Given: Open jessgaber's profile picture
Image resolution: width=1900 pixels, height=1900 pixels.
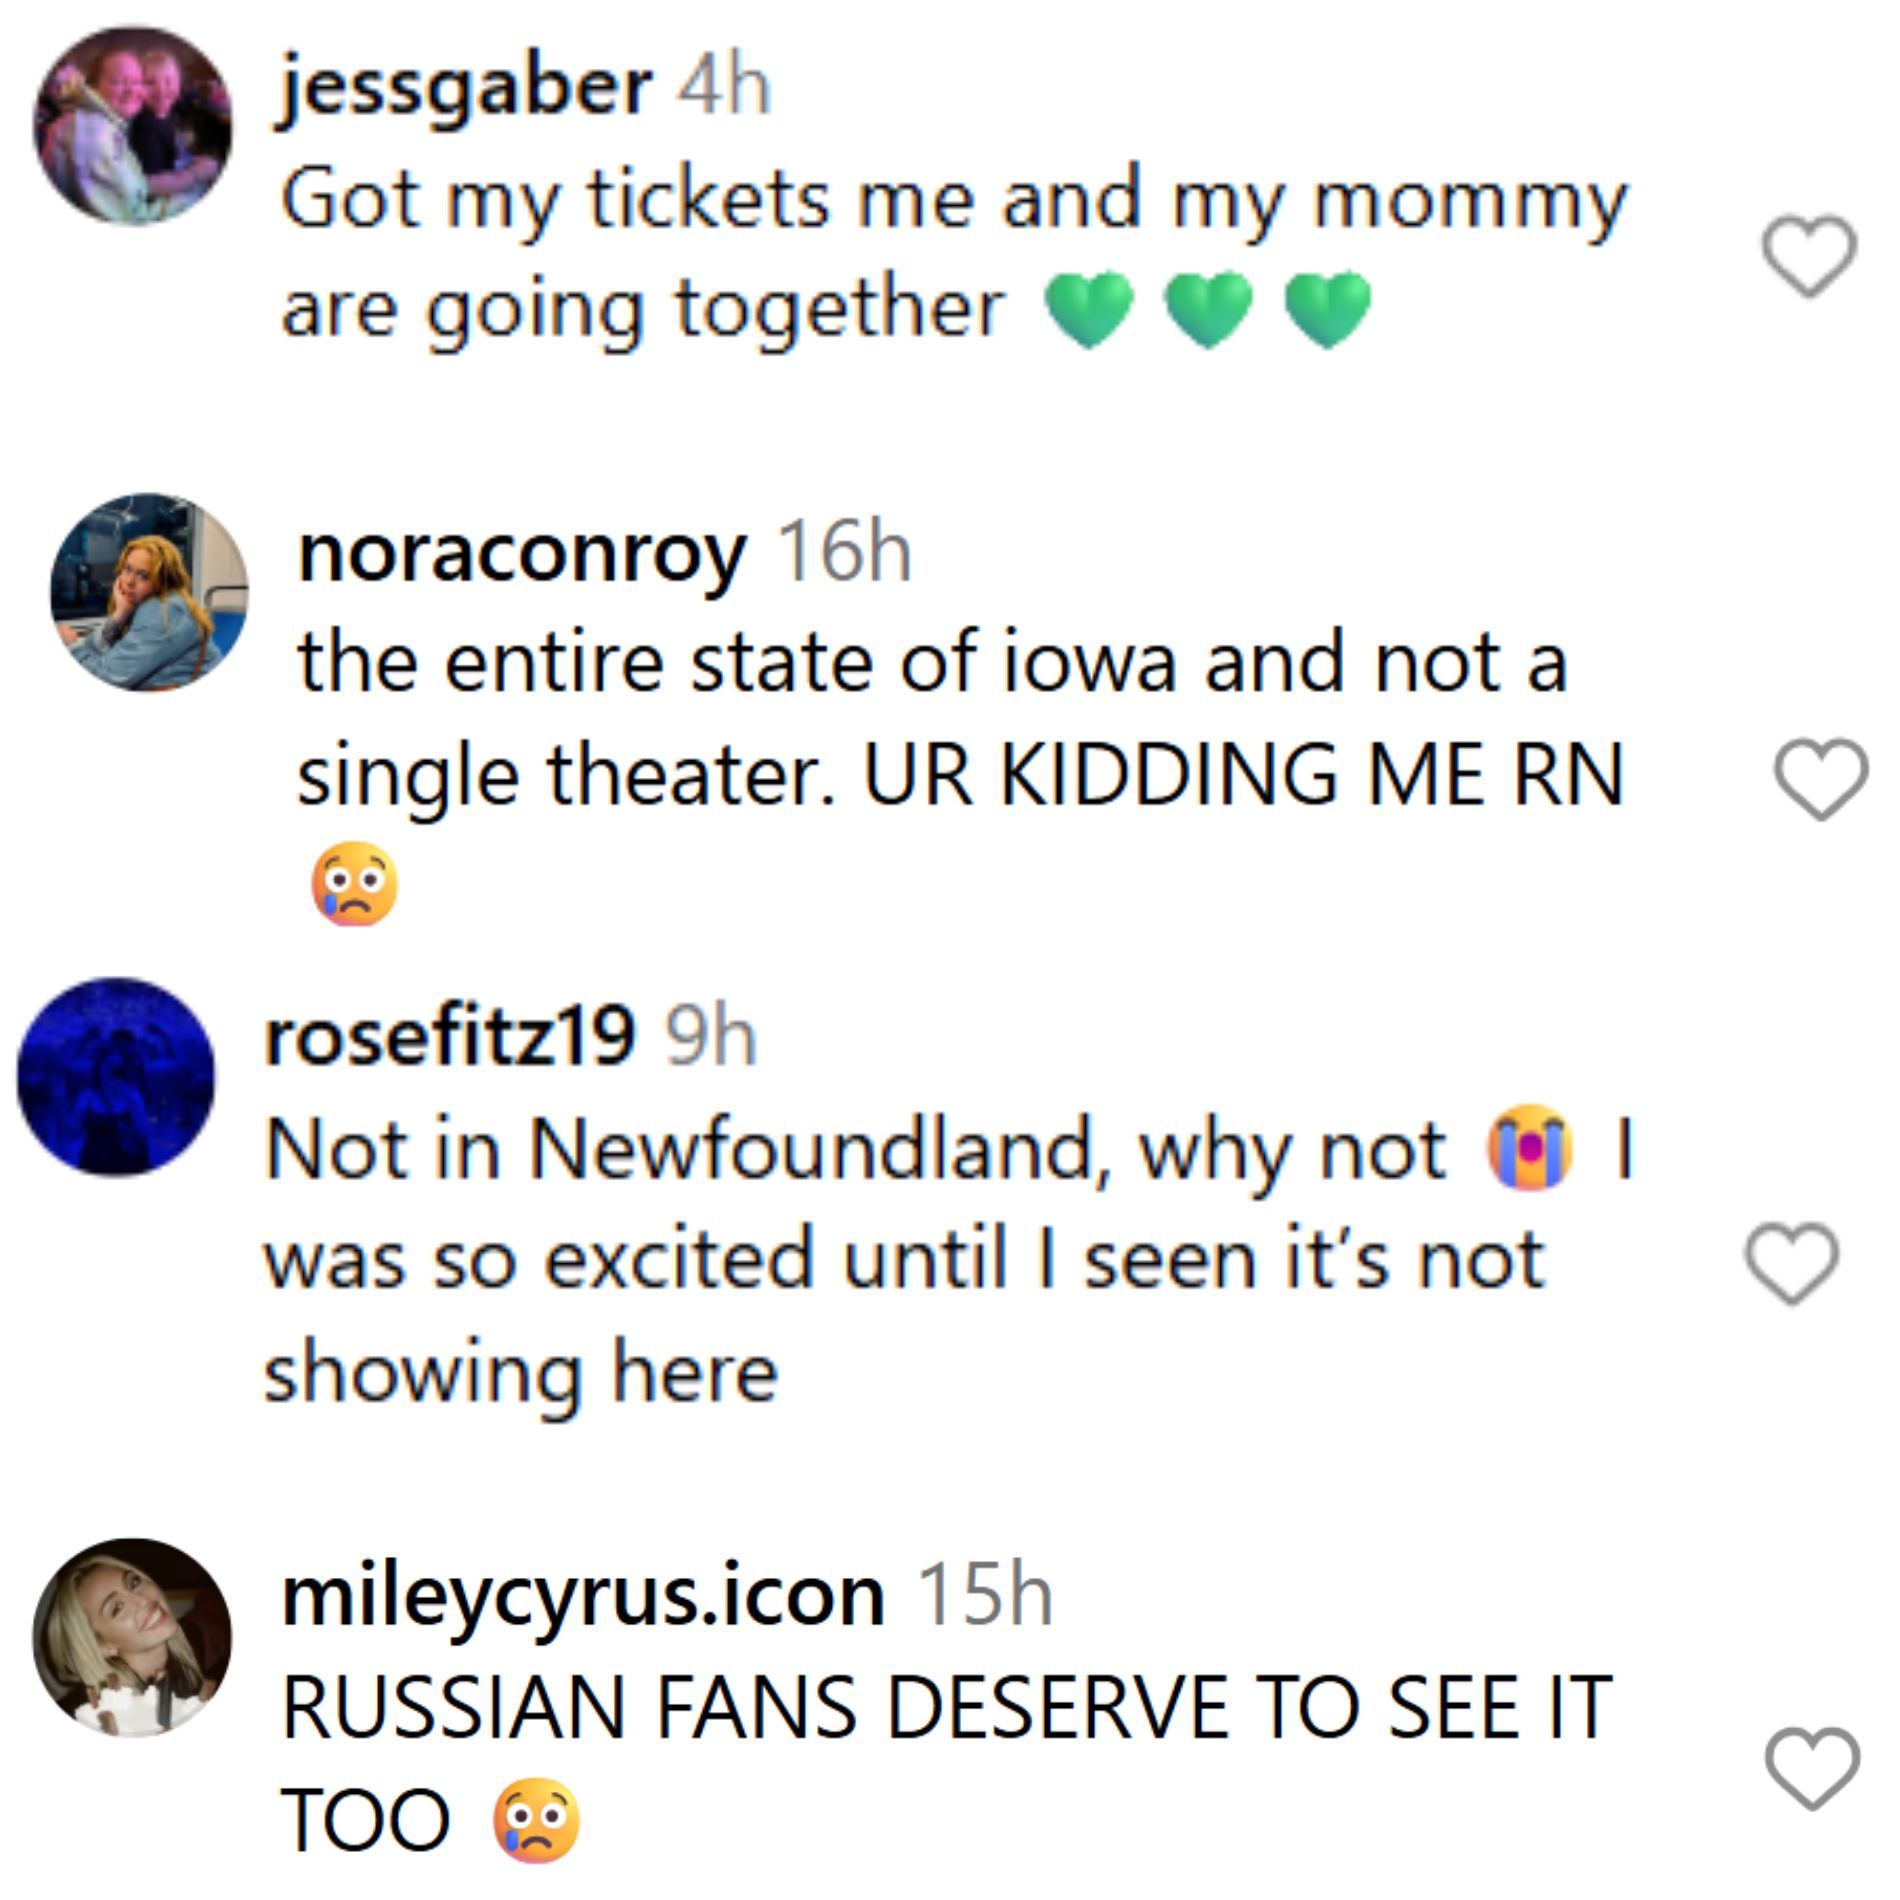Looking at the screenshot, I should tap(133, 125).
